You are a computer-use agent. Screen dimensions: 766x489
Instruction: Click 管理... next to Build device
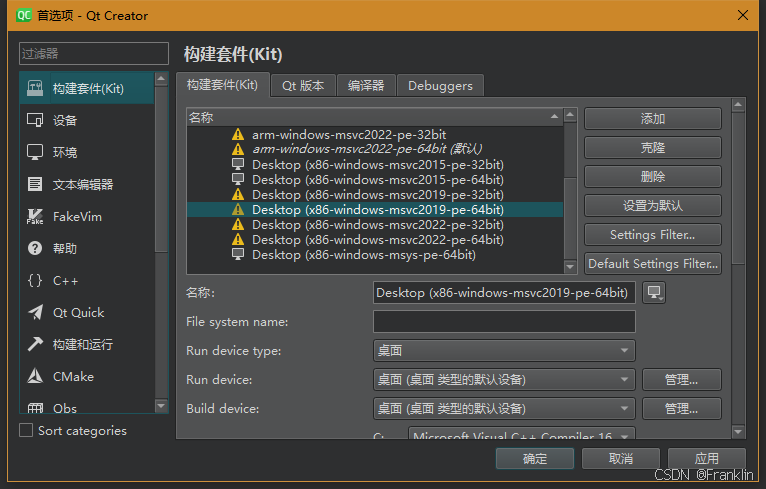(x=681, y=408)
